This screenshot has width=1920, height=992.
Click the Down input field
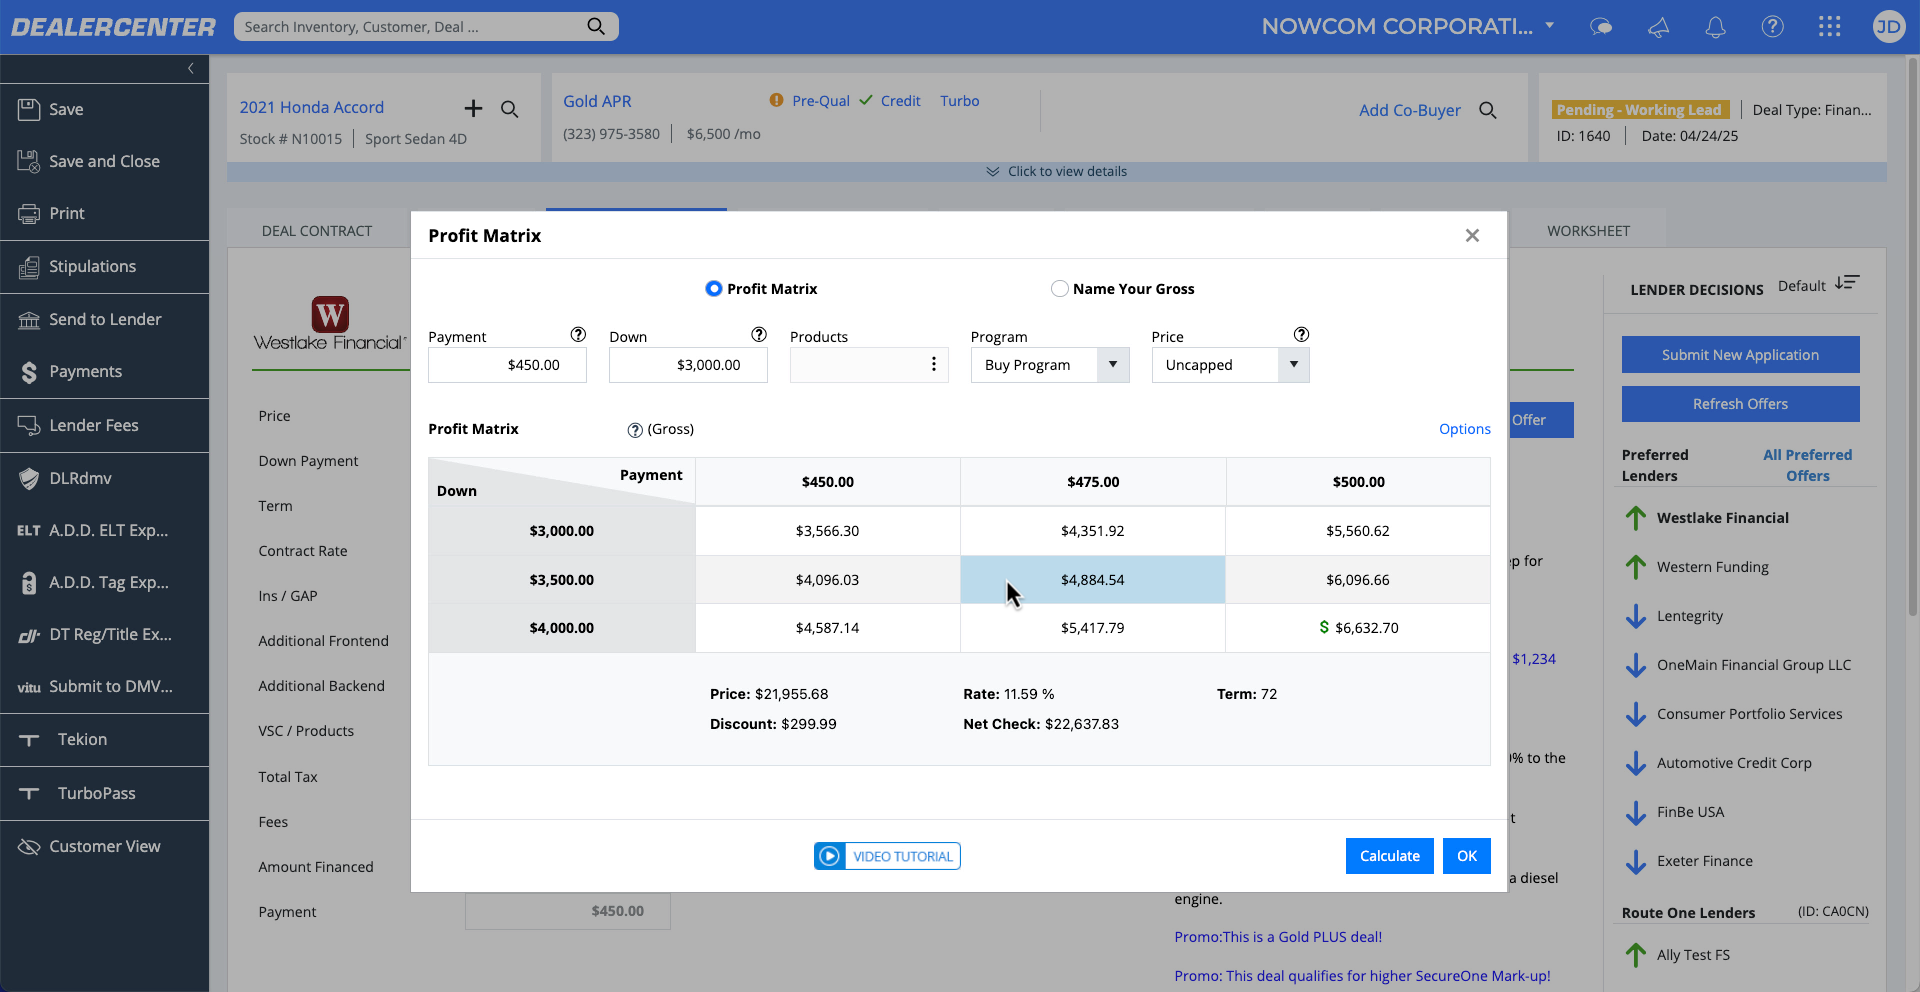tap(688, 365)
